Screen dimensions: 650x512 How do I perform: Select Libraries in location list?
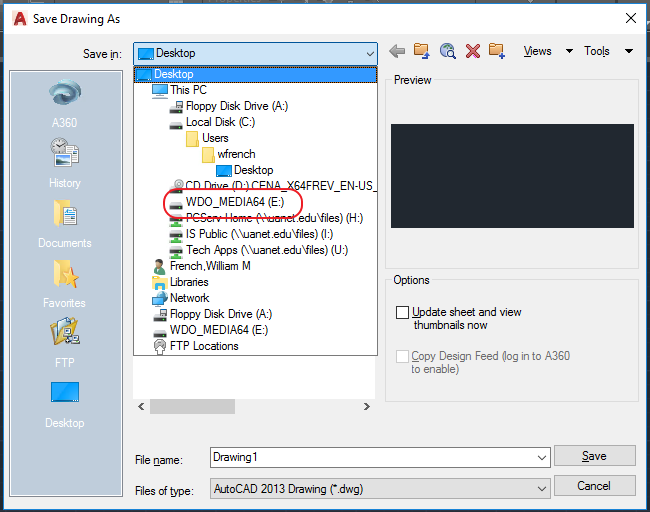pos(180,282)
